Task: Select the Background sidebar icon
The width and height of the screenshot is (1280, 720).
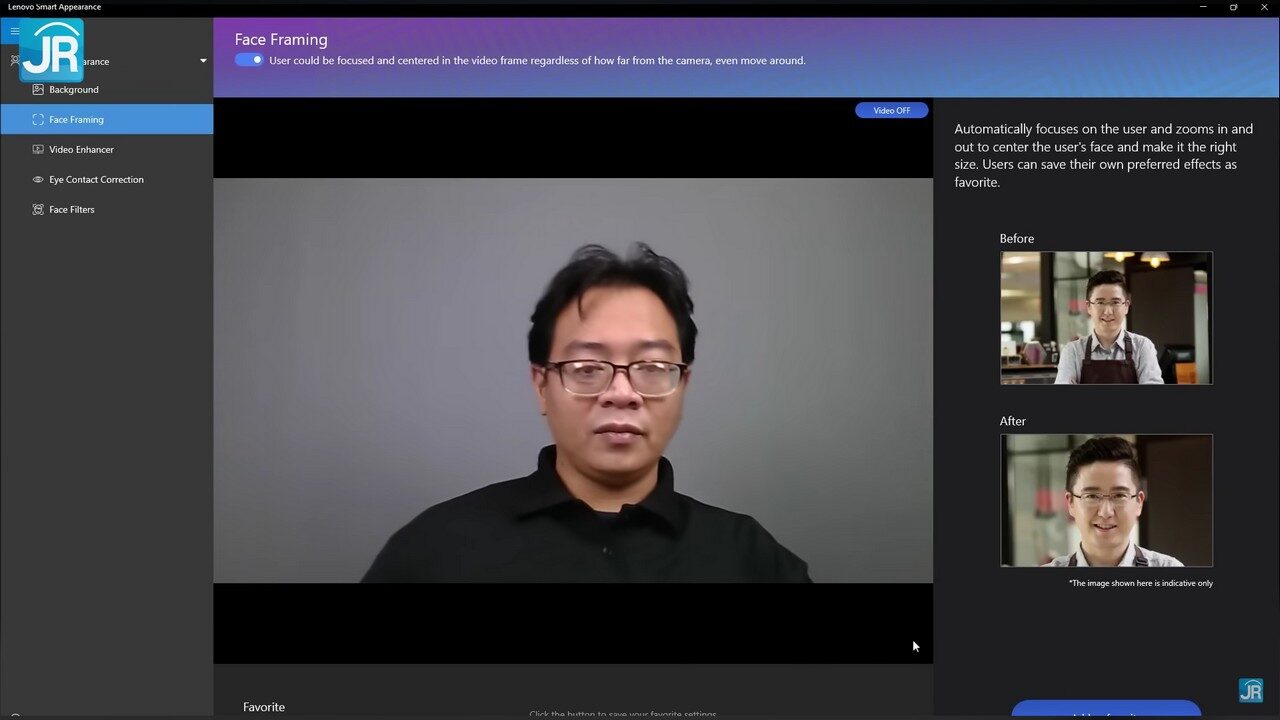Action: pyautogui.click(x=38, y=89)
